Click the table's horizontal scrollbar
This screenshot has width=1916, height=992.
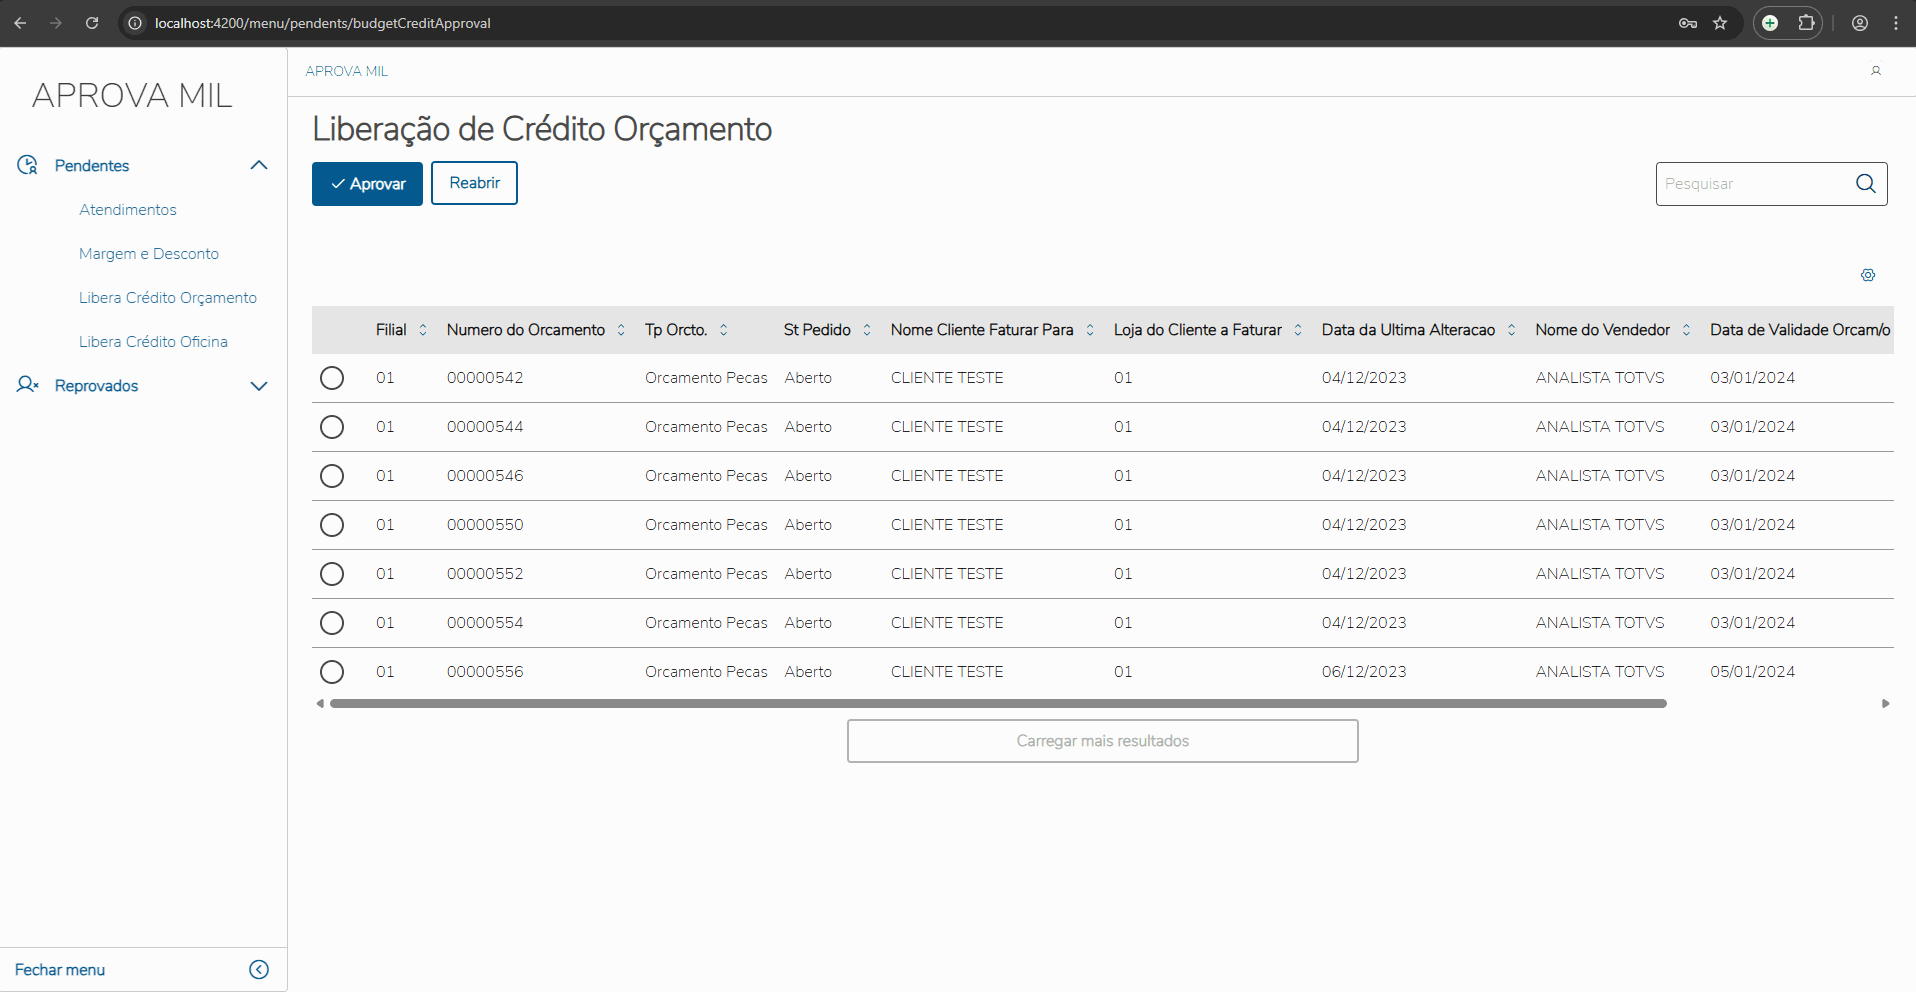click(997, 704)
